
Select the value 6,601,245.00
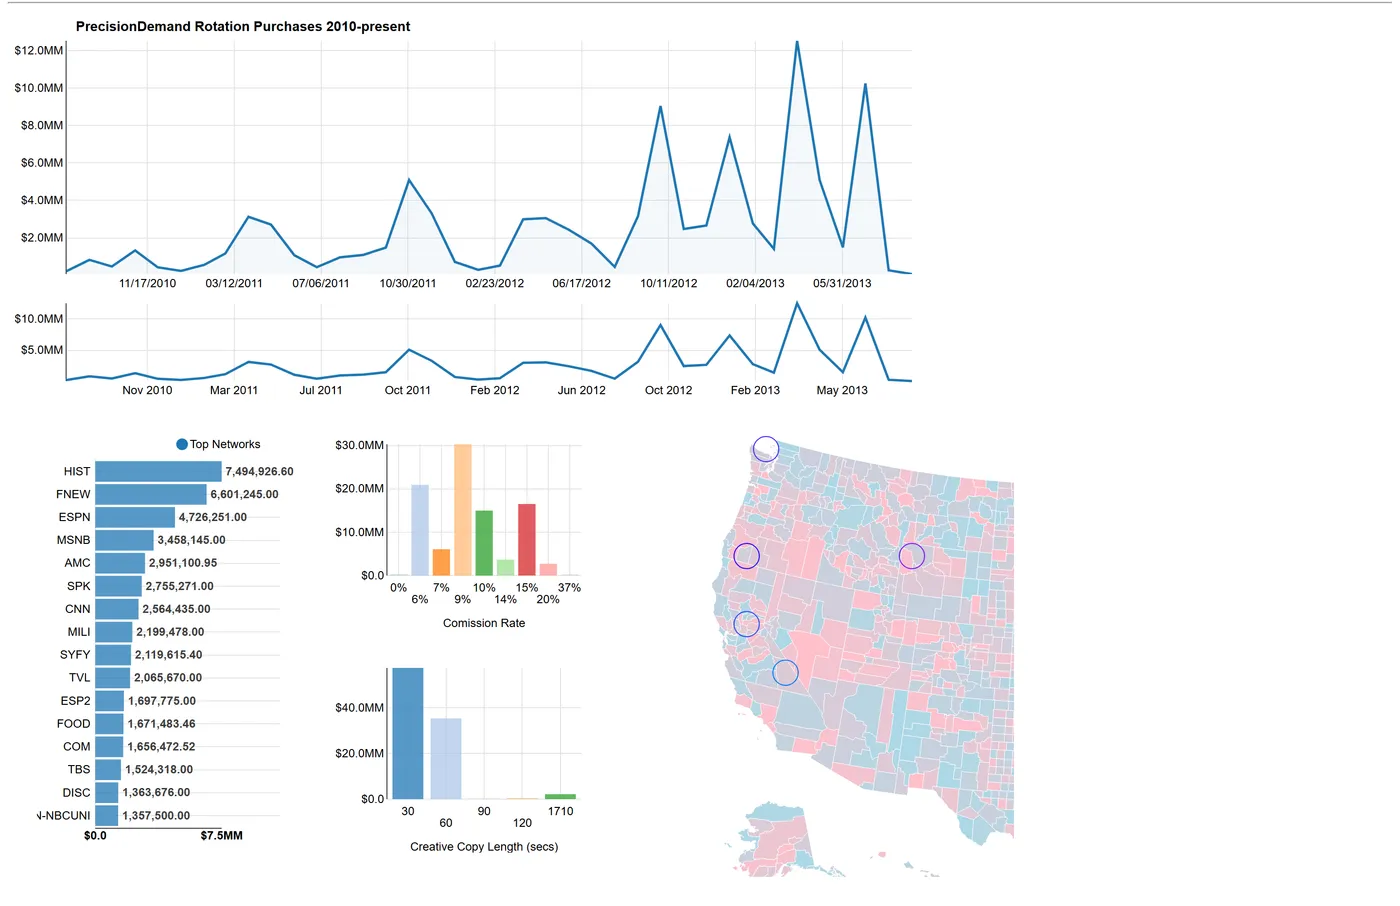tap(245, 494)
